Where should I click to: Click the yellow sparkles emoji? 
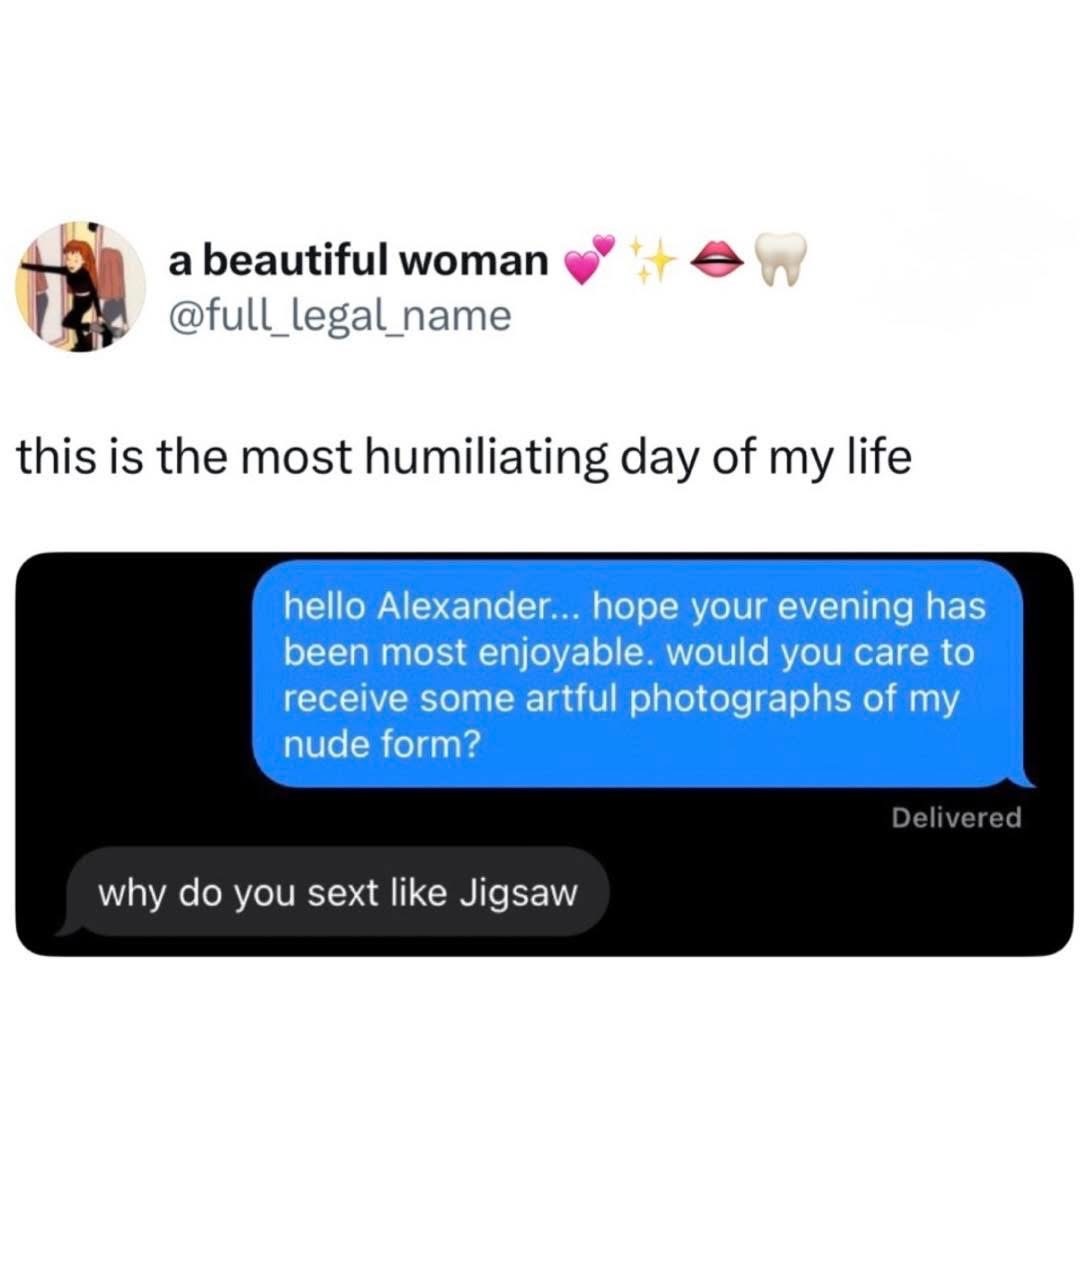tap(652, 260)
